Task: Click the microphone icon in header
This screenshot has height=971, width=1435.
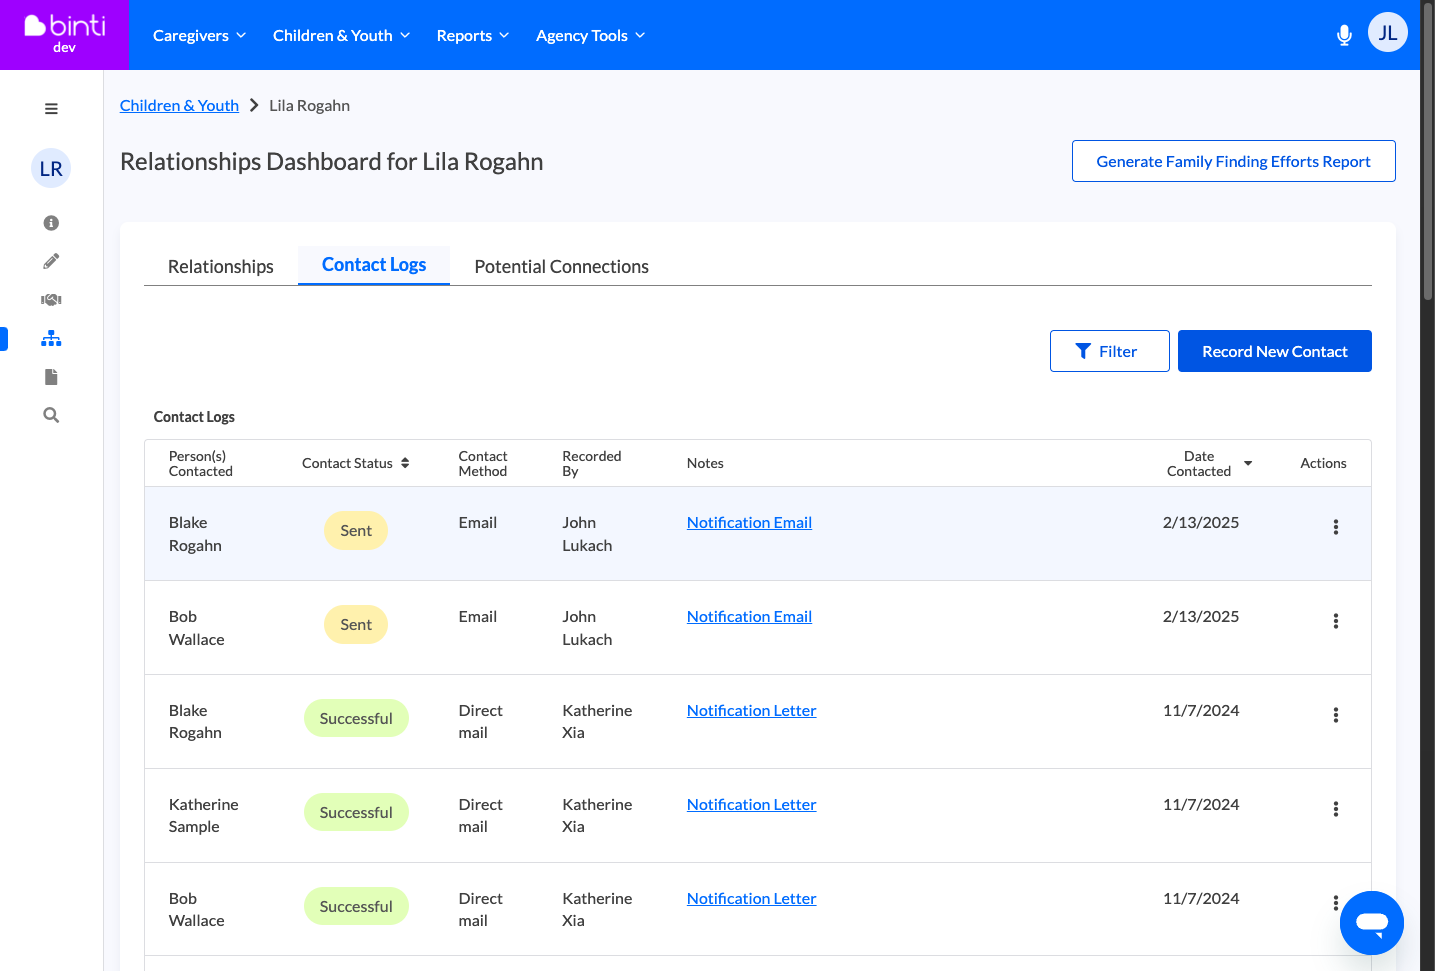Action: click(1344, 36)
